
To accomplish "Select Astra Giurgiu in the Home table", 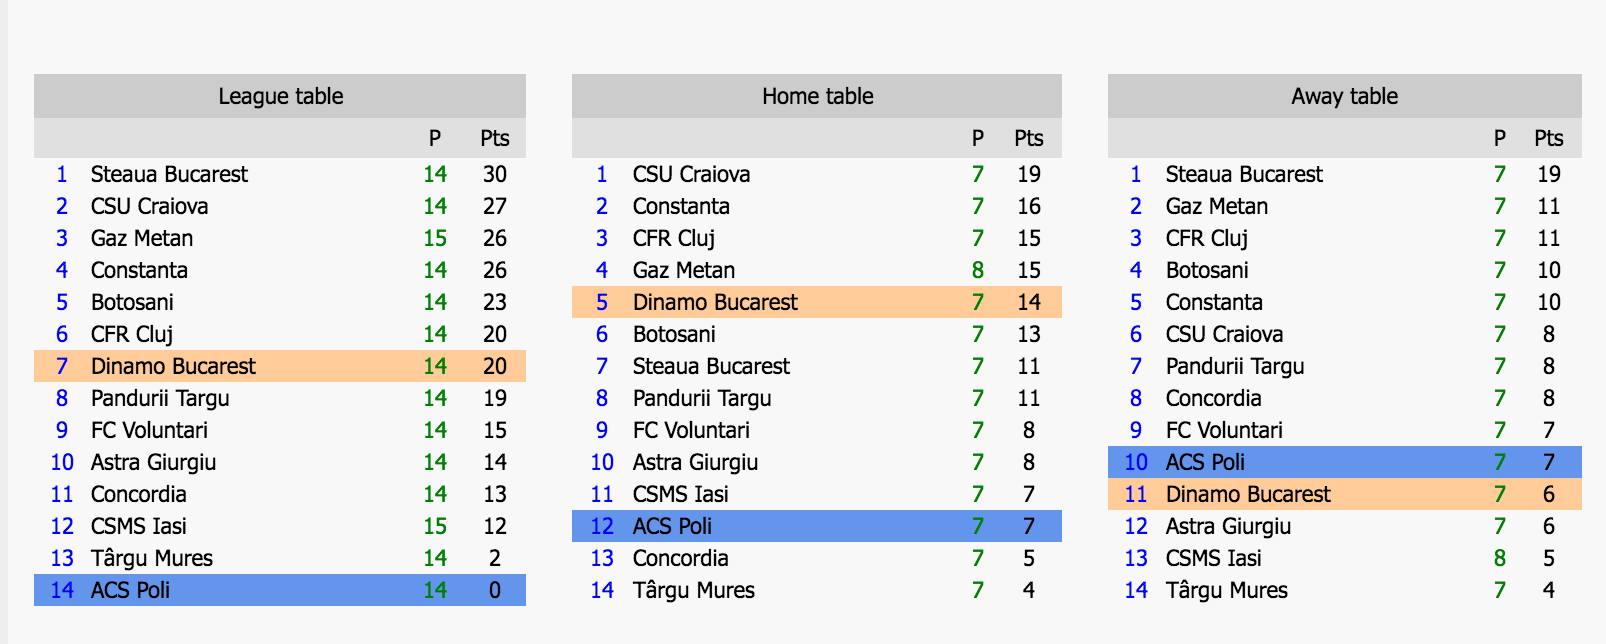I will click(695, 462).
